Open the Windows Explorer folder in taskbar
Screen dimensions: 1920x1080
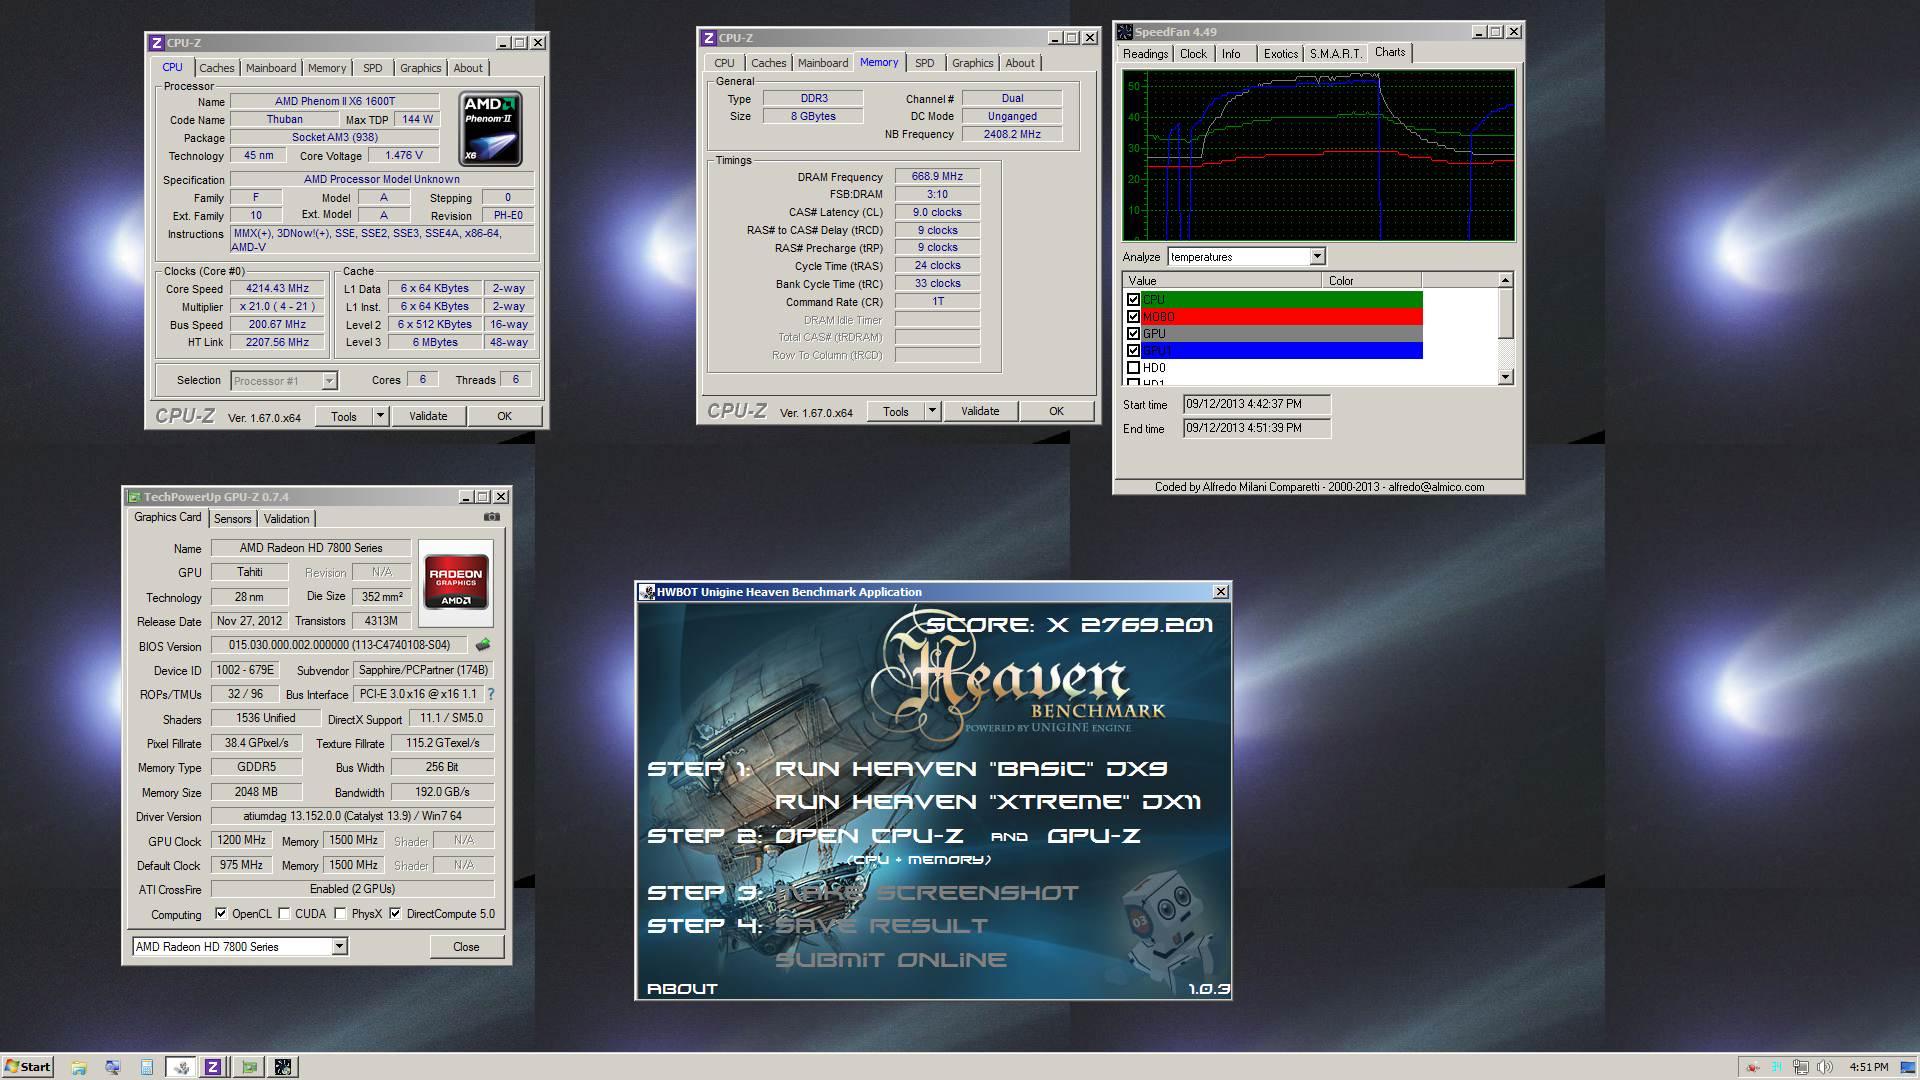click(79, 1067)
